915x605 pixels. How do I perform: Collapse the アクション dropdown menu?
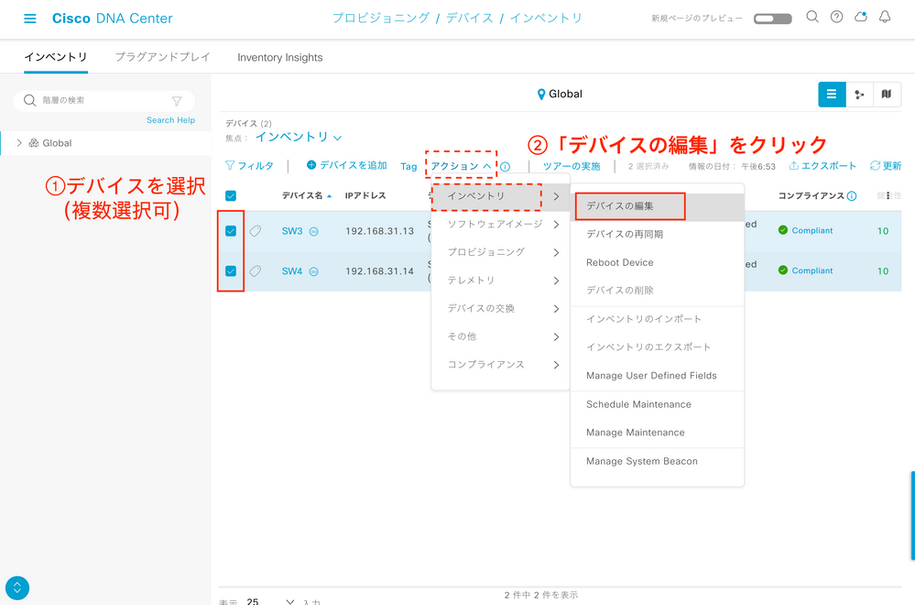[x=461, y=166]
